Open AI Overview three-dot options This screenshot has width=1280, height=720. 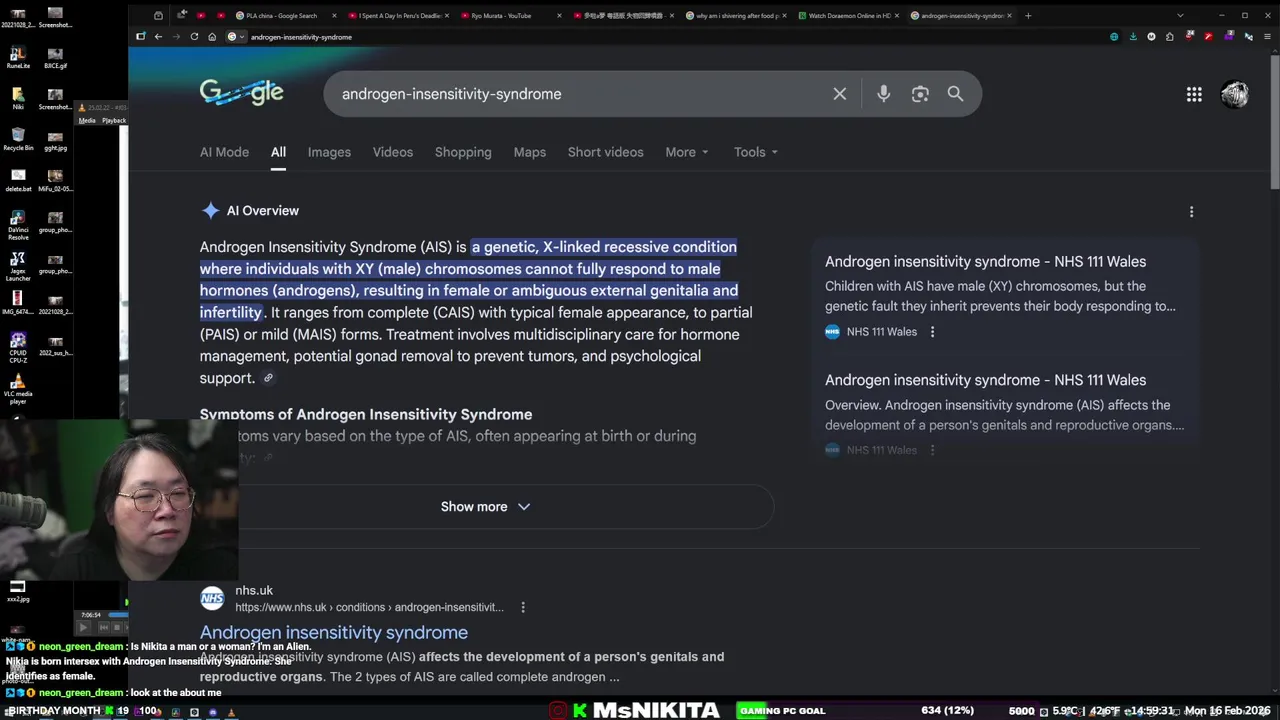(x=1191, y=212)
